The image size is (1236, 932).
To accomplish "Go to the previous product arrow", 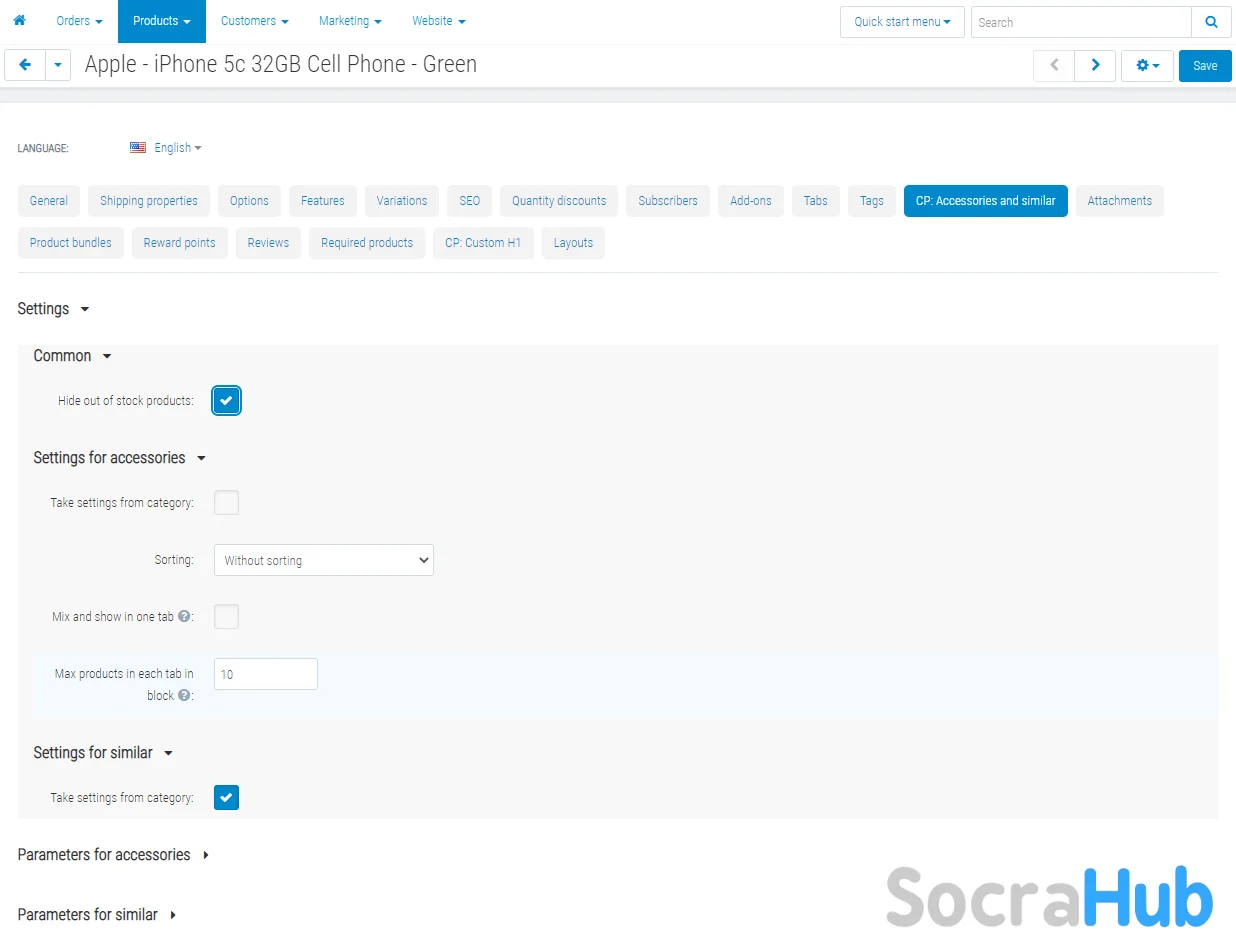I will (1054, 65).
